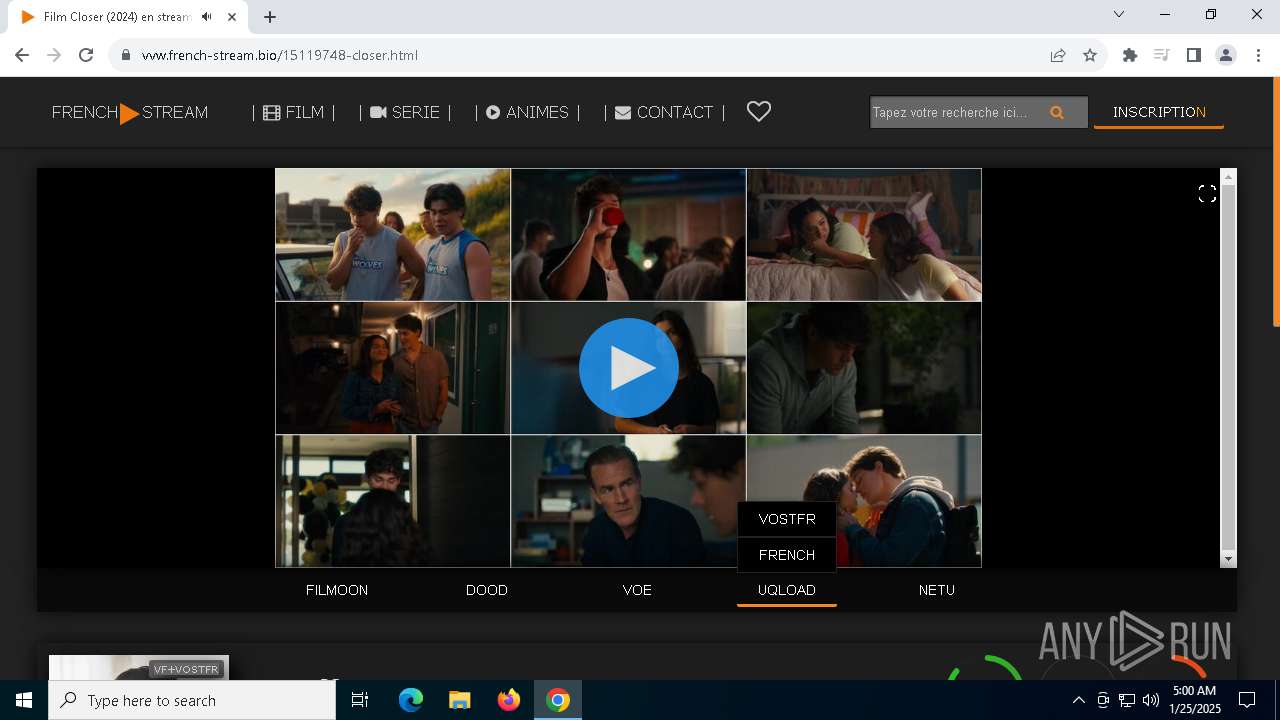1280x720 pixels.
Task: Bookmark this page with the star icon
Action: [1090, 55]
